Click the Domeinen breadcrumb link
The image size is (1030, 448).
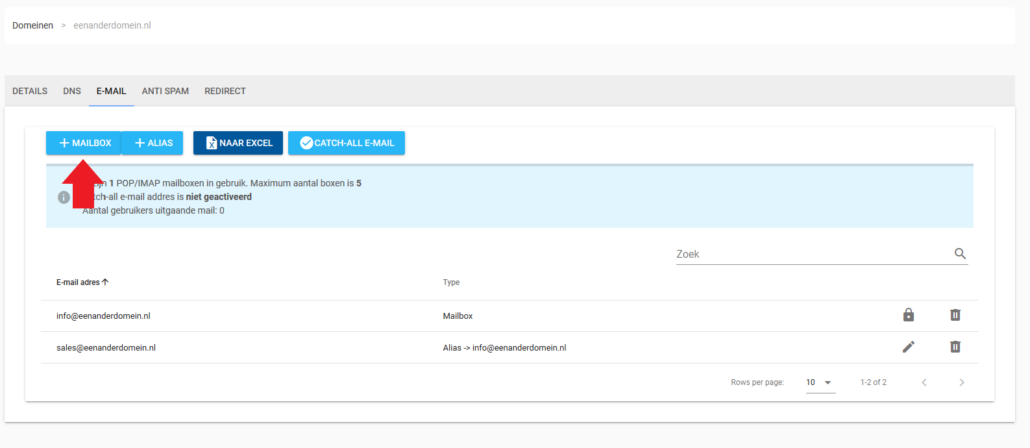click(33, 25)
